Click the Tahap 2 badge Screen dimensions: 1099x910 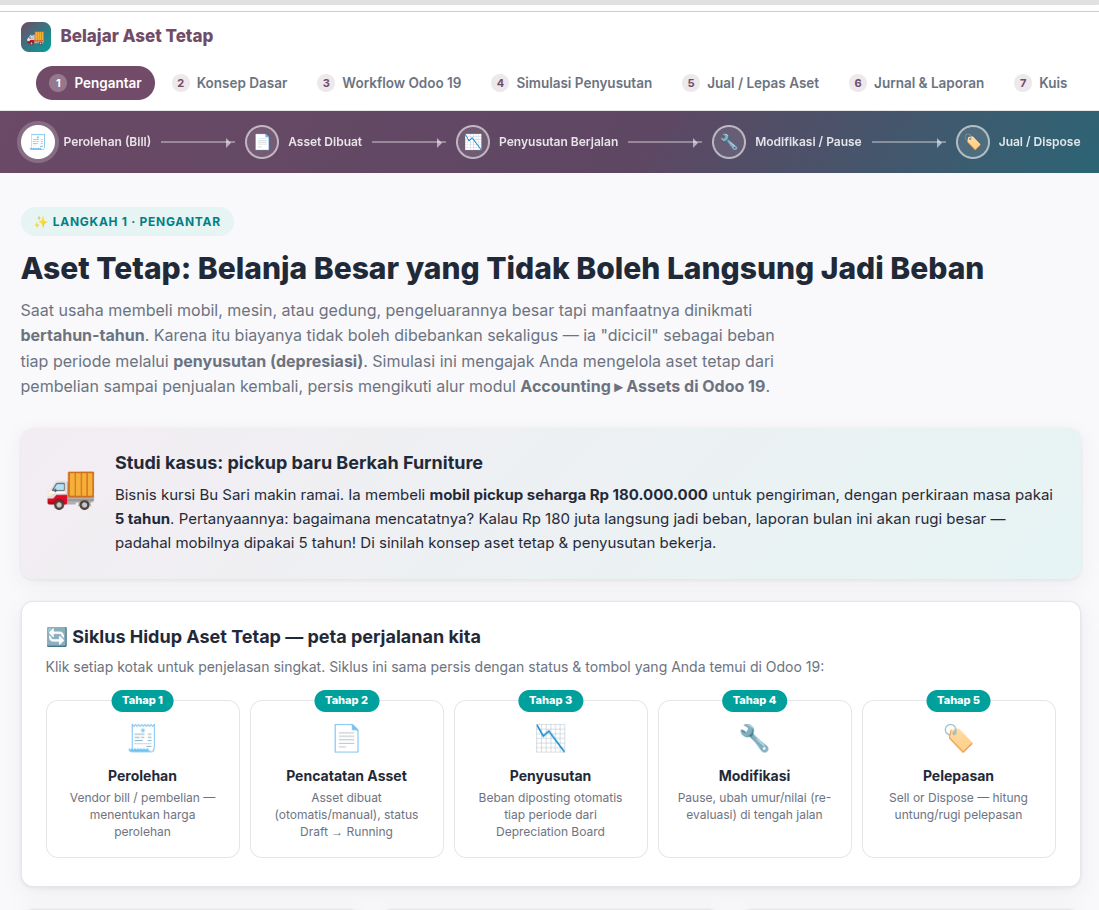[346, 700]
